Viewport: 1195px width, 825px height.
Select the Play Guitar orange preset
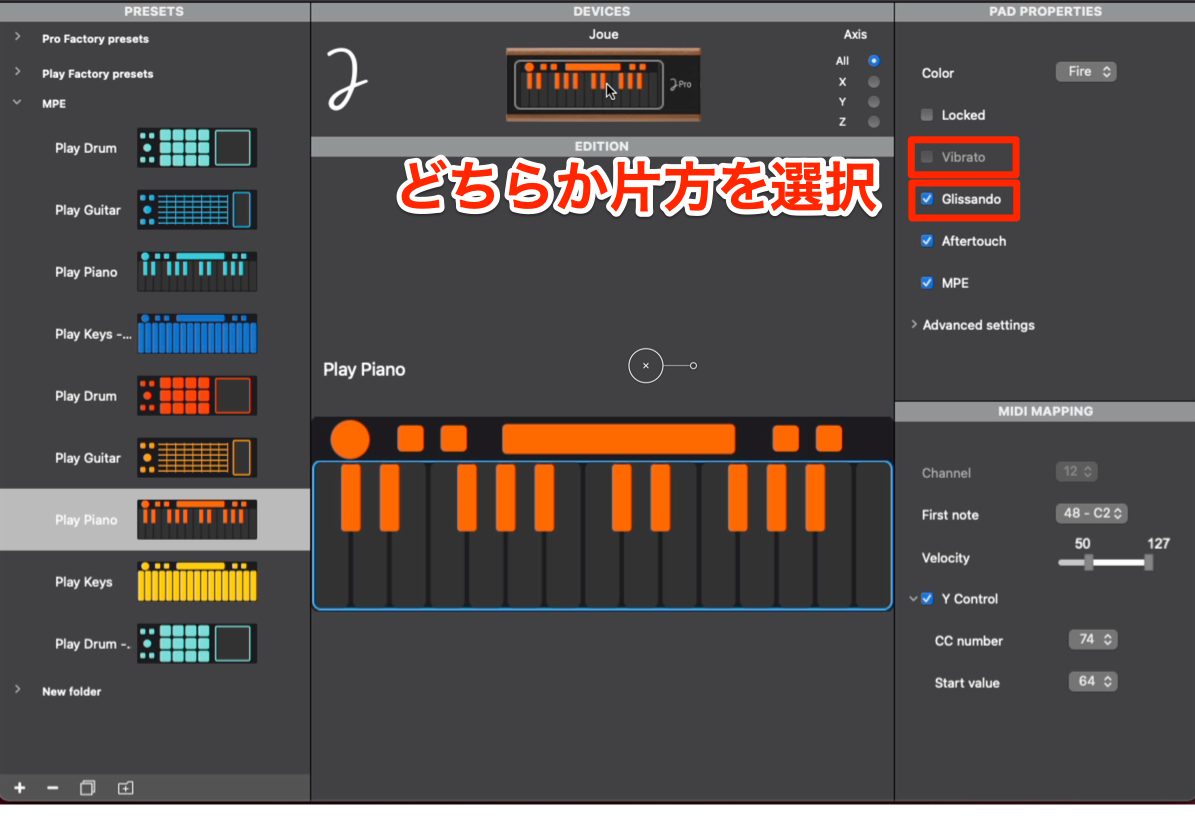[x=155, y=458]
